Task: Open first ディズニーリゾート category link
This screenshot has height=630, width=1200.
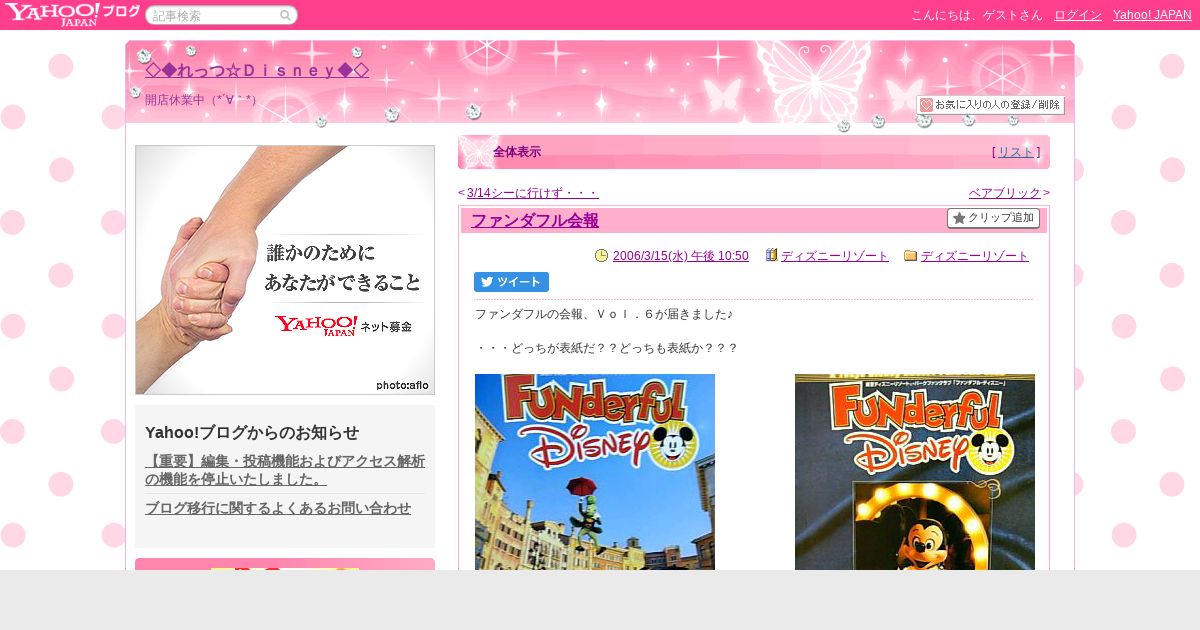Action: [835, 256]
